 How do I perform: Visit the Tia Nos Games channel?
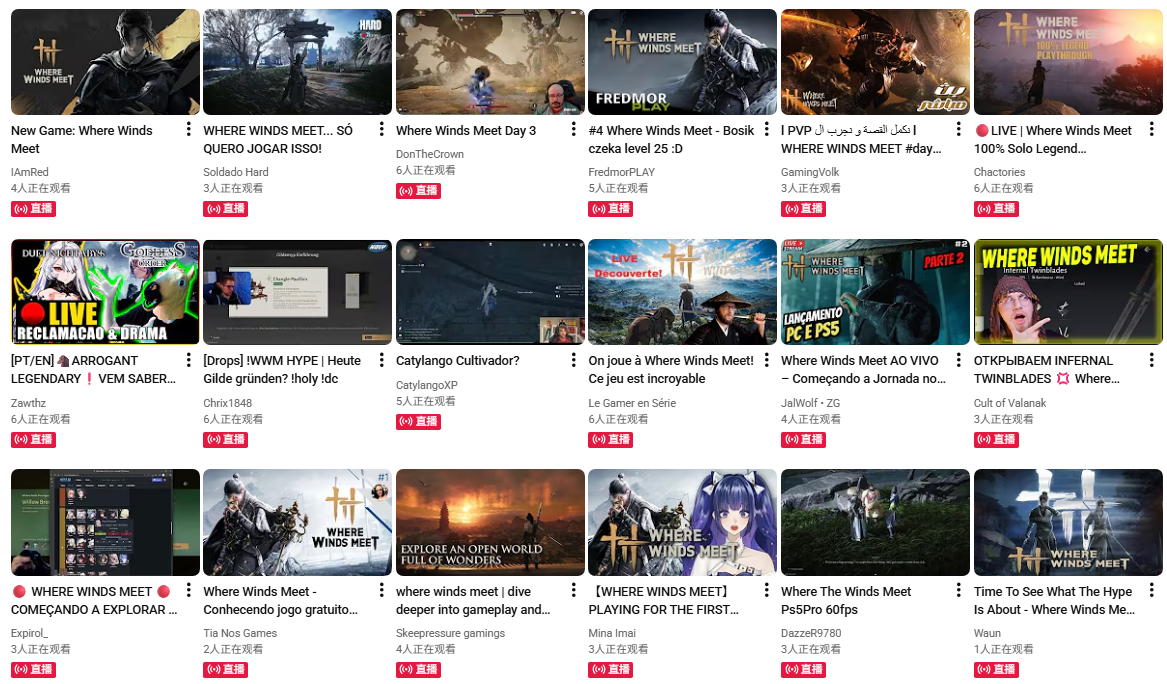[240, 633]
